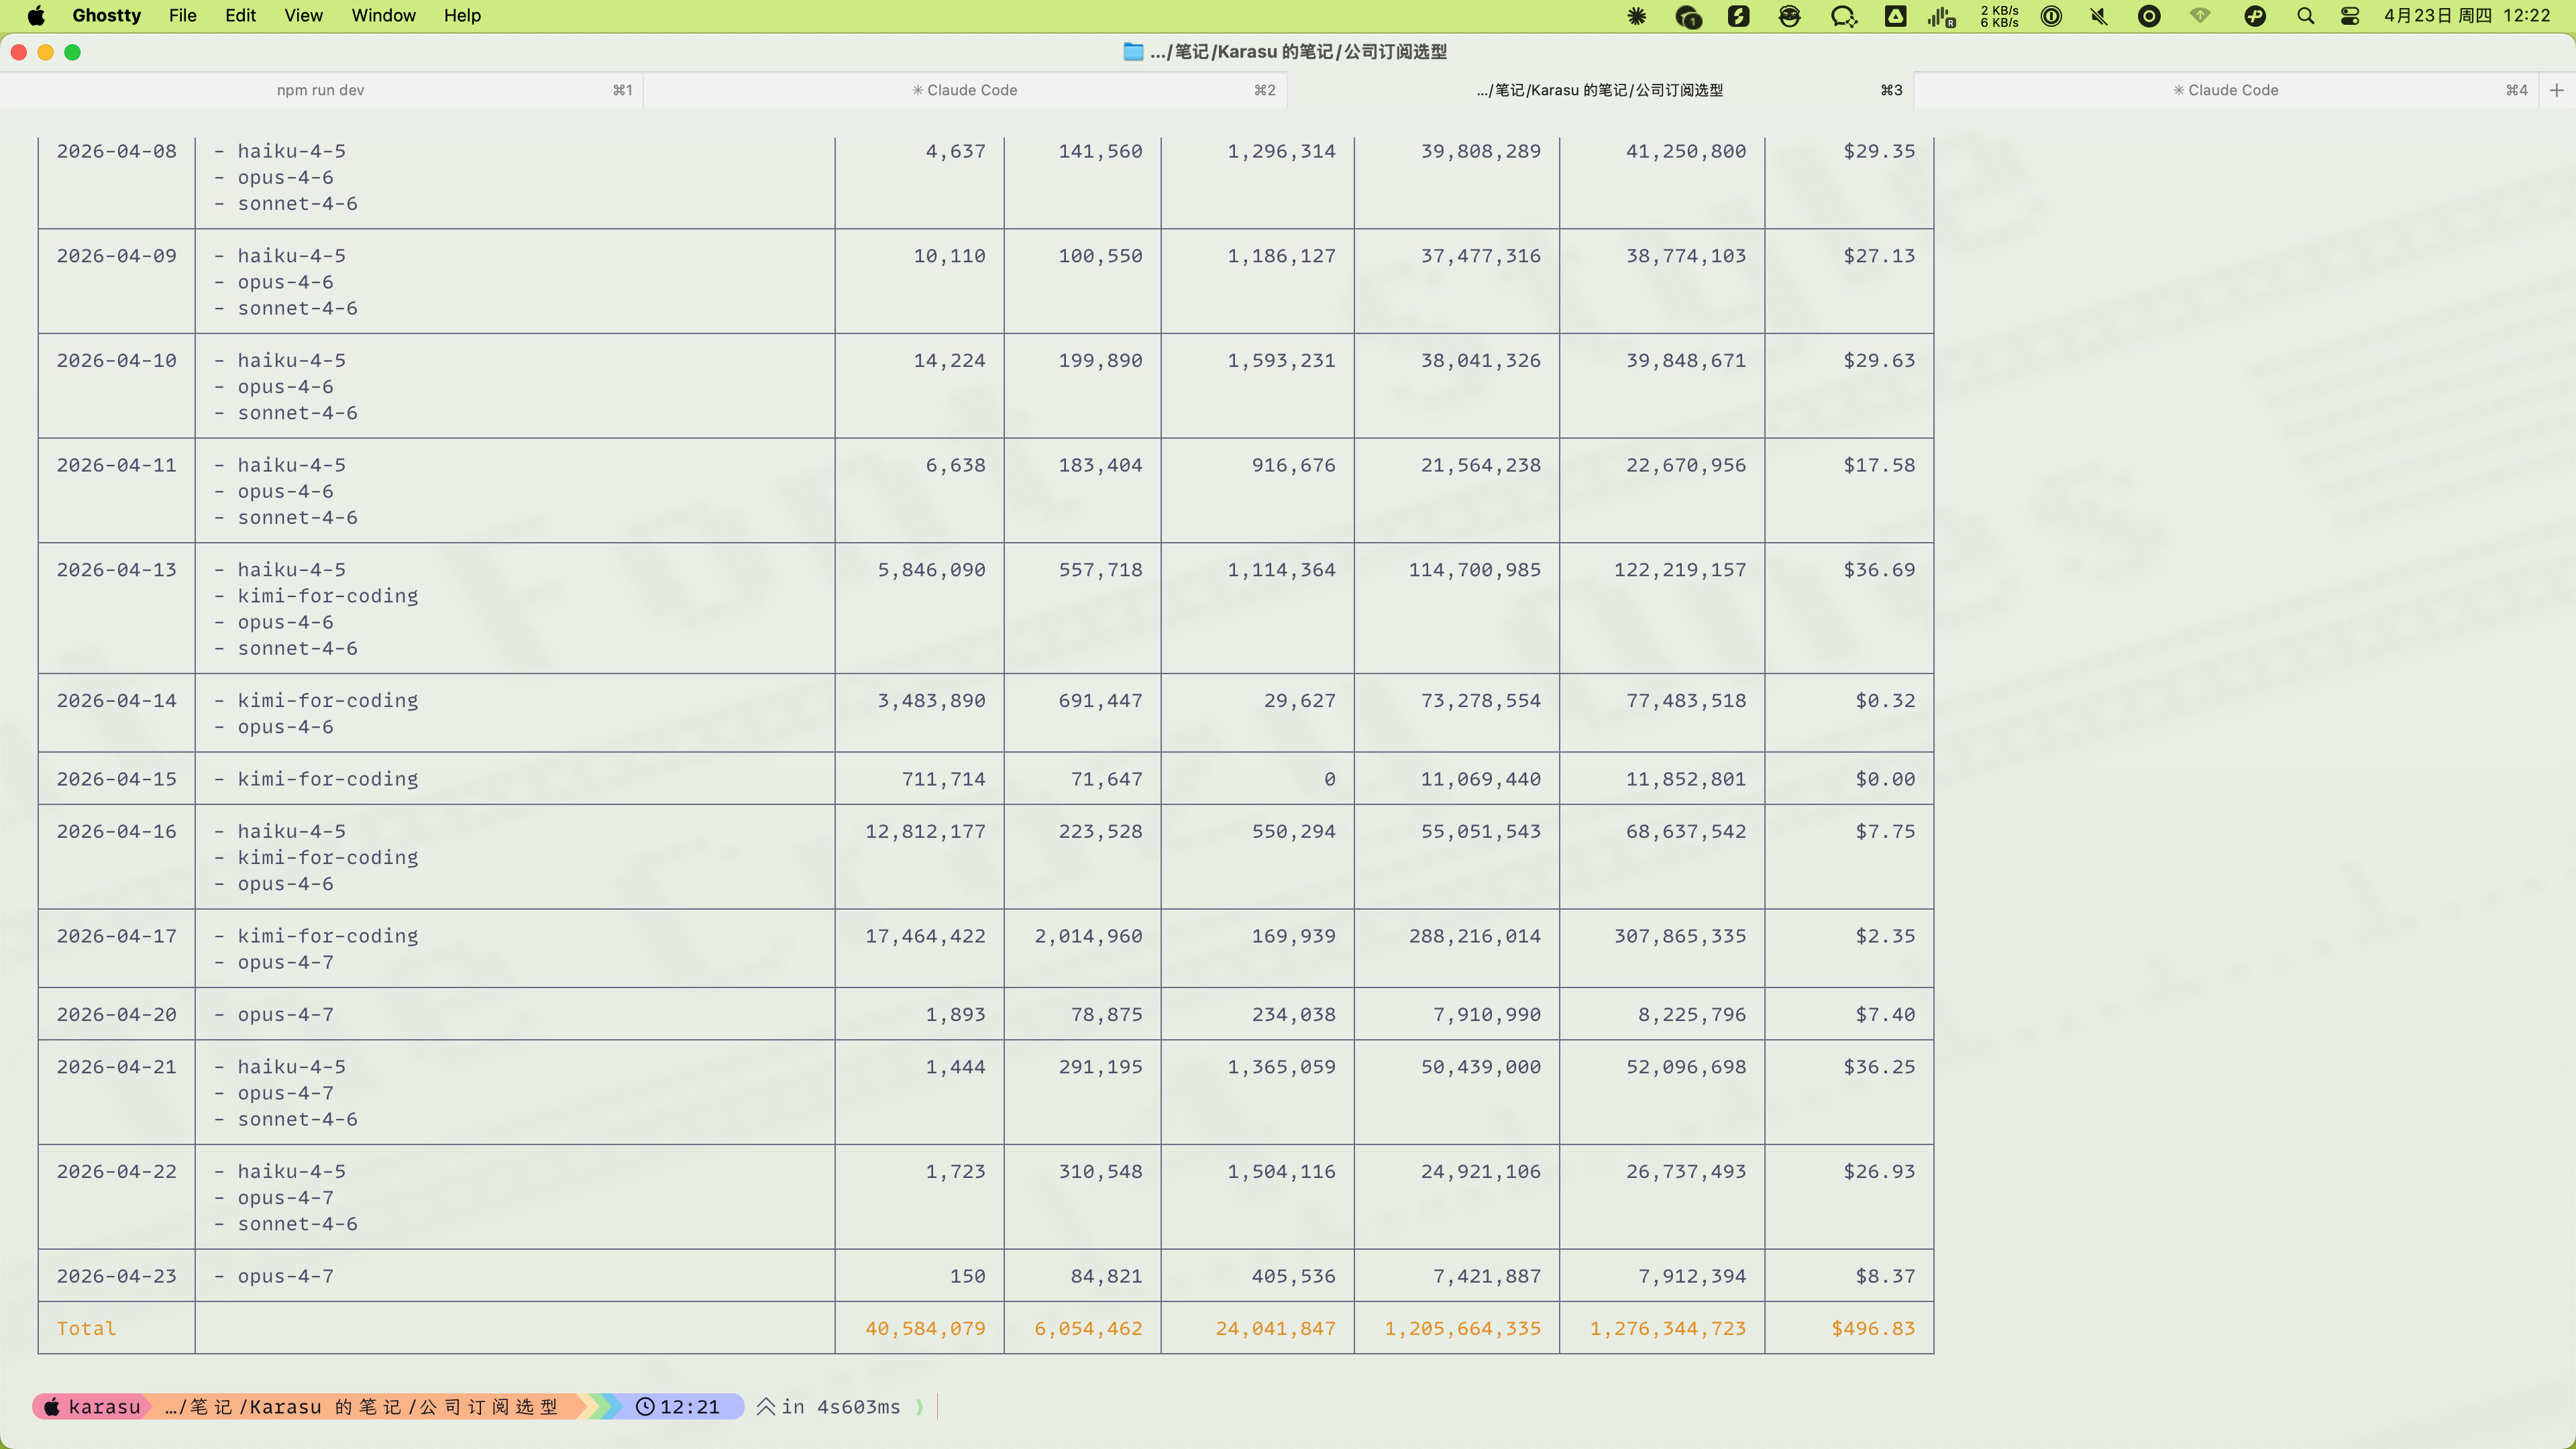Switch to the Claude Code tab ⌘4
This screenshot has height=1449, width=2576.
tap(2226, 90)
